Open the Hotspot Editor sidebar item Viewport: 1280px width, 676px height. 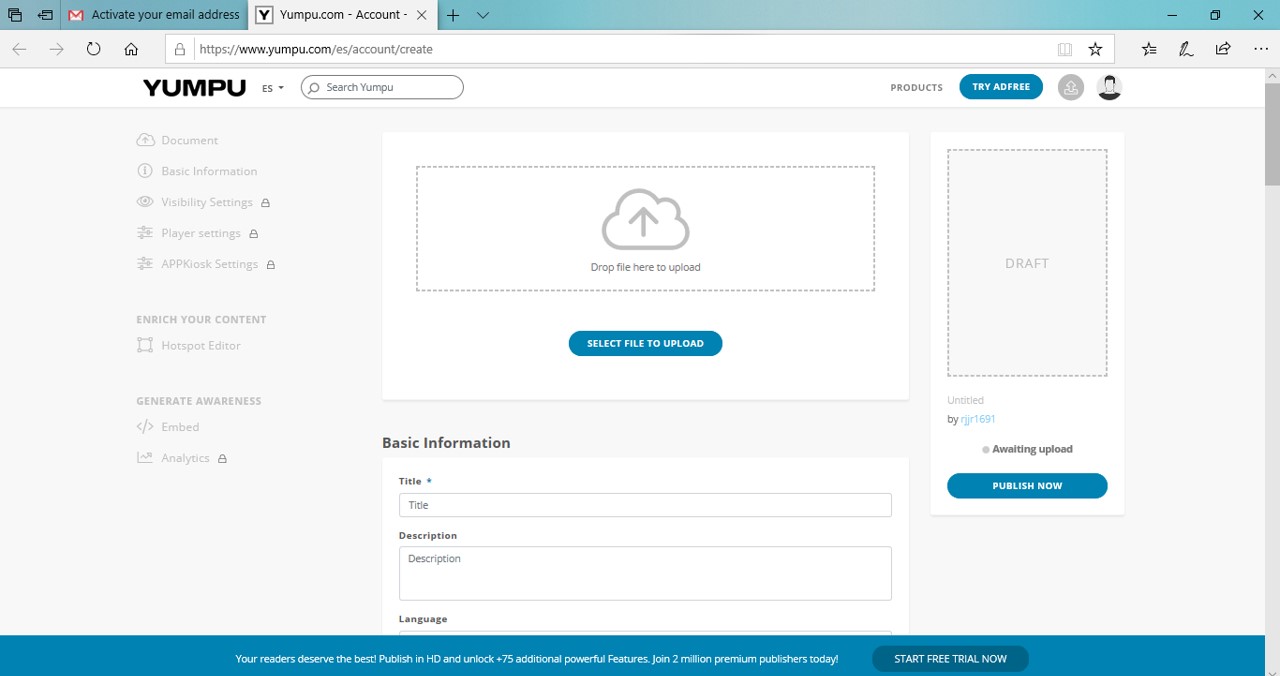200,346
